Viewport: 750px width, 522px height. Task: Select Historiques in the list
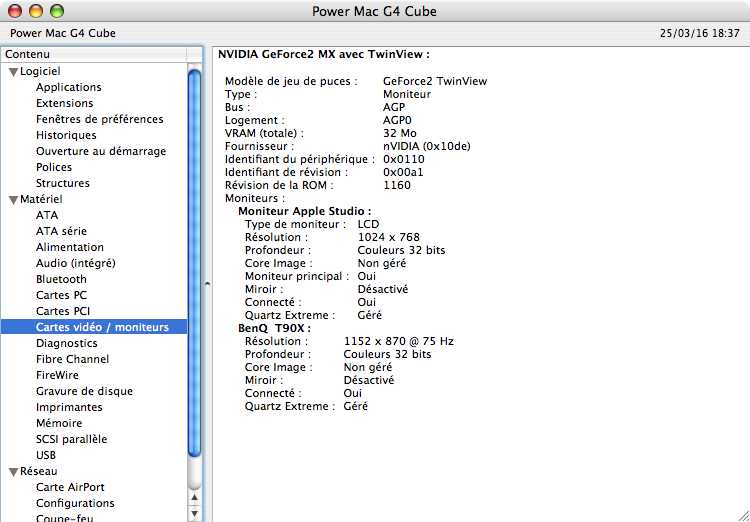(66, 135)
